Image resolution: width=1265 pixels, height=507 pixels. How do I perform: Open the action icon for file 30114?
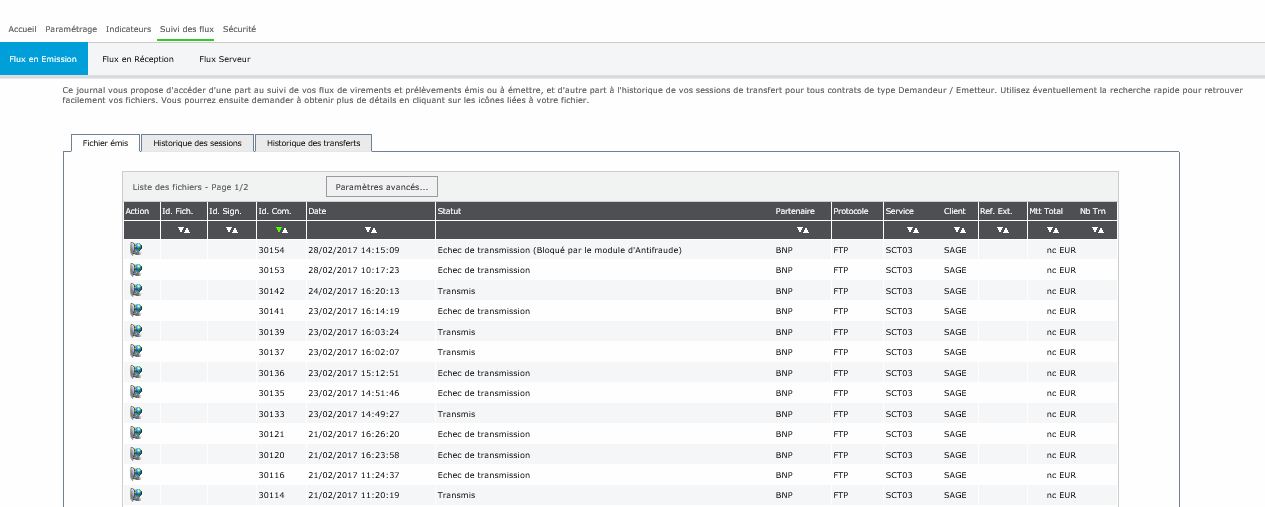tap(135, 495)
